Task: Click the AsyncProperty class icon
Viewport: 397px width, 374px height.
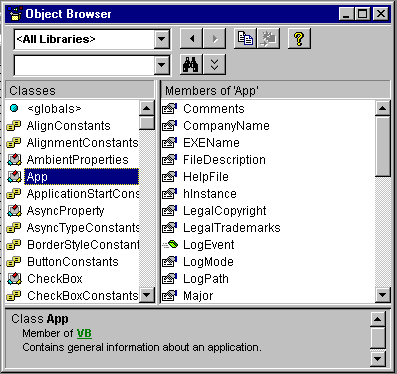Action: click(x=14, y=211)
